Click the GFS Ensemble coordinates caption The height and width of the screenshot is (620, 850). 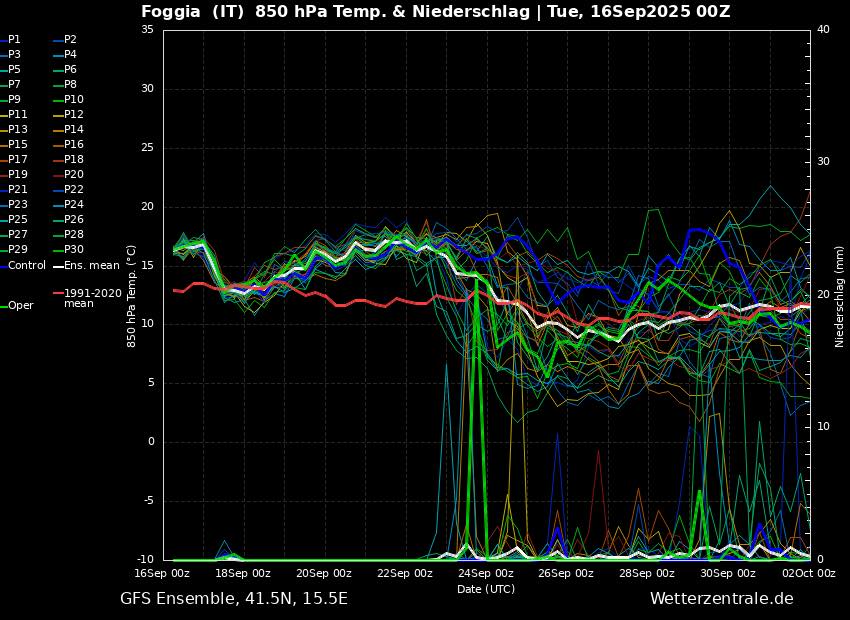coord(234,598)
